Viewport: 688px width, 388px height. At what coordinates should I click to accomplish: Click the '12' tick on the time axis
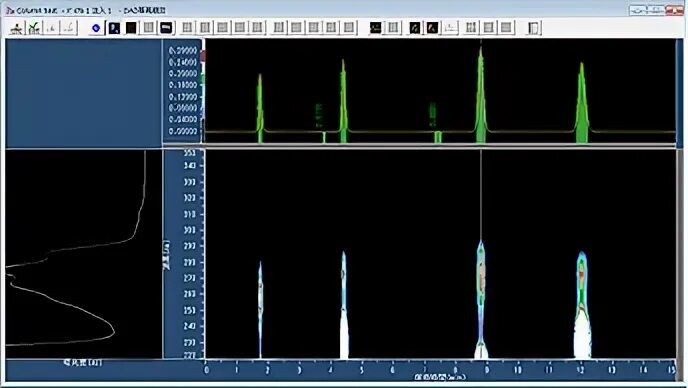(581, 370)
